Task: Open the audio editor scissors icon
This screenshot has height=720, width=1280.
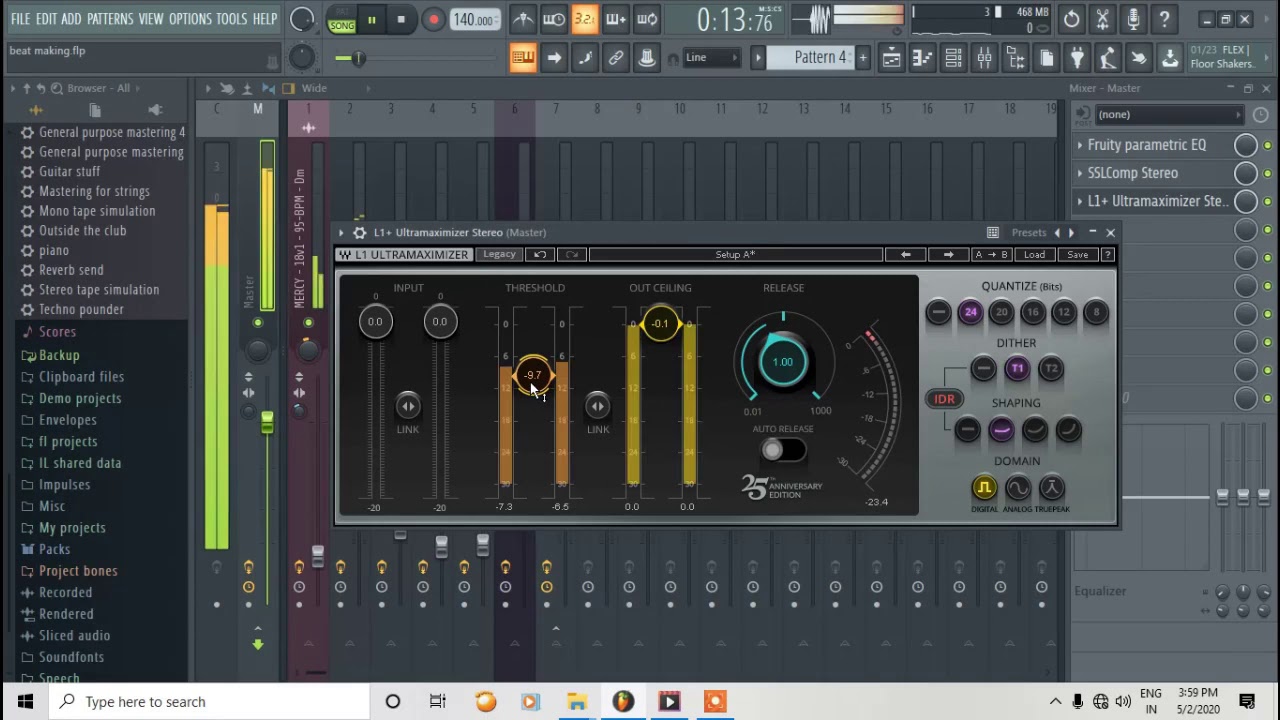Action: pyautogui.click(x=1102, y=19)
